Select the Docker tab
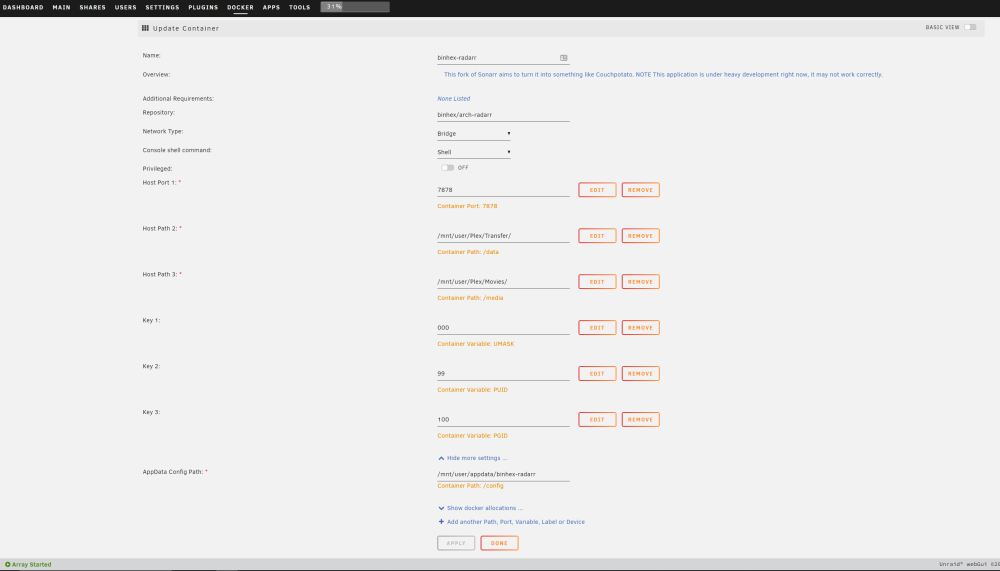Screen dimensions: 1000x571 [240, 8]
